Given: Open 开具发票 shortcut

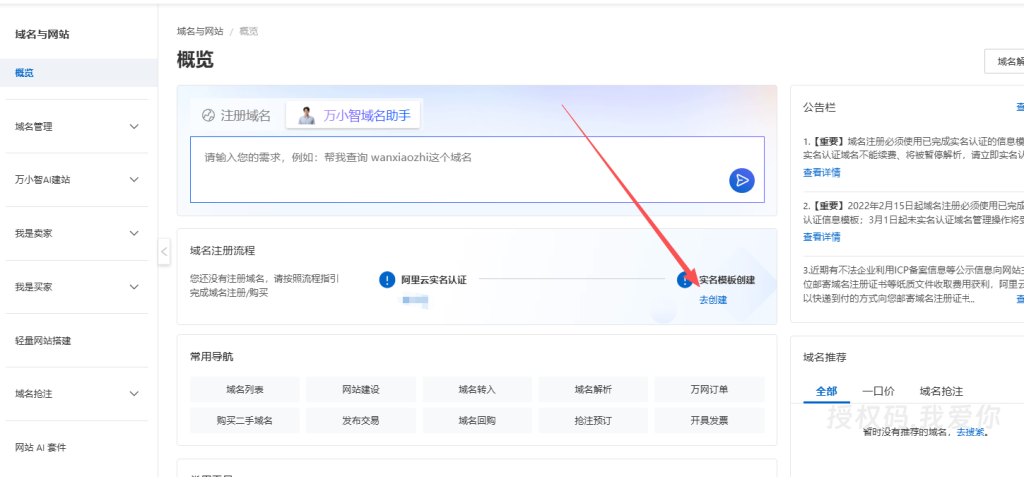Looking at the screenshot, I should coord(709,420).
